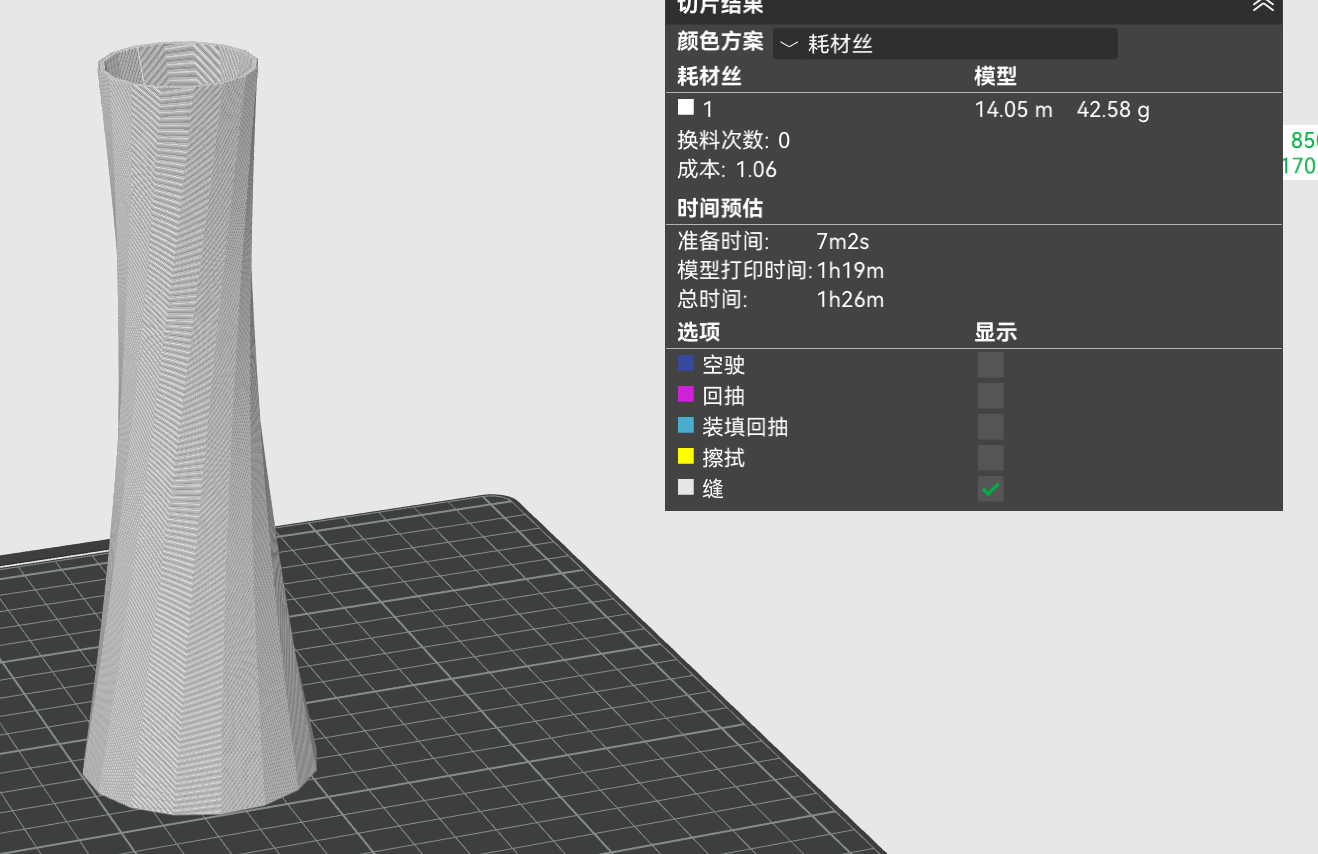Click the filament length value 14.05 m
The height and width of the screenshot is (854, 1318).
pos(1013,110)
